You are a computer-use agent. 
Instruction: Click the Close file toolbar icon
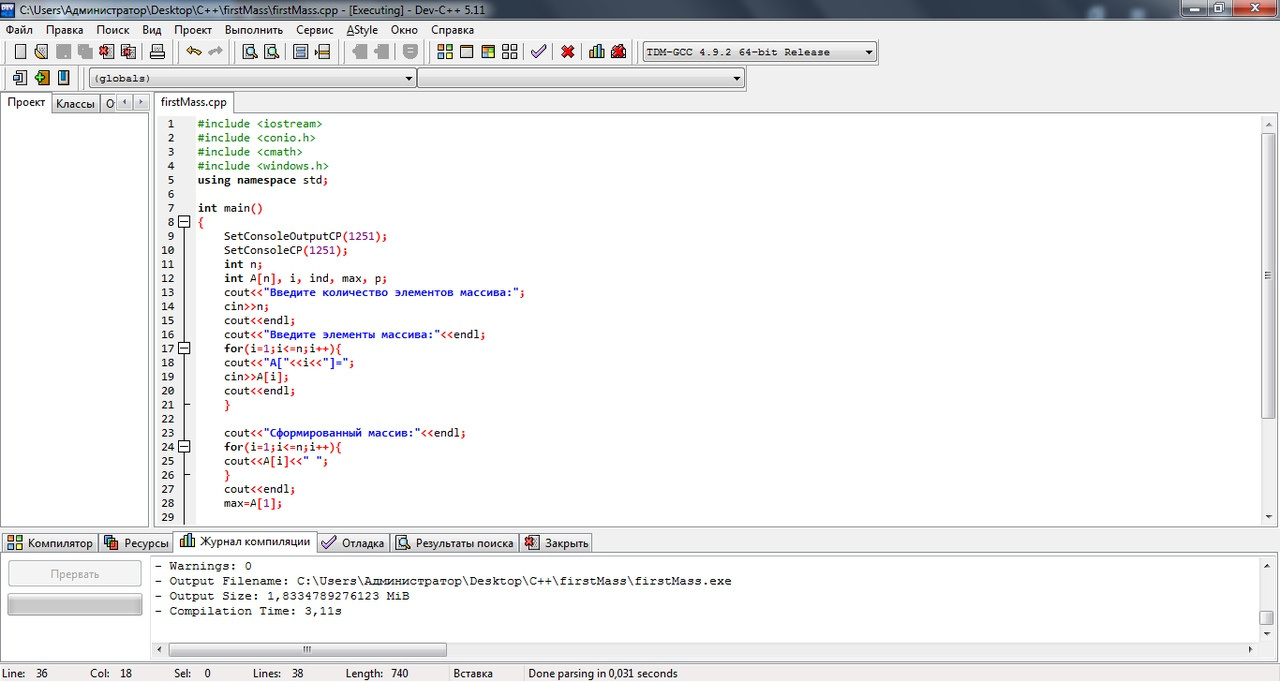tap(107, 52)
